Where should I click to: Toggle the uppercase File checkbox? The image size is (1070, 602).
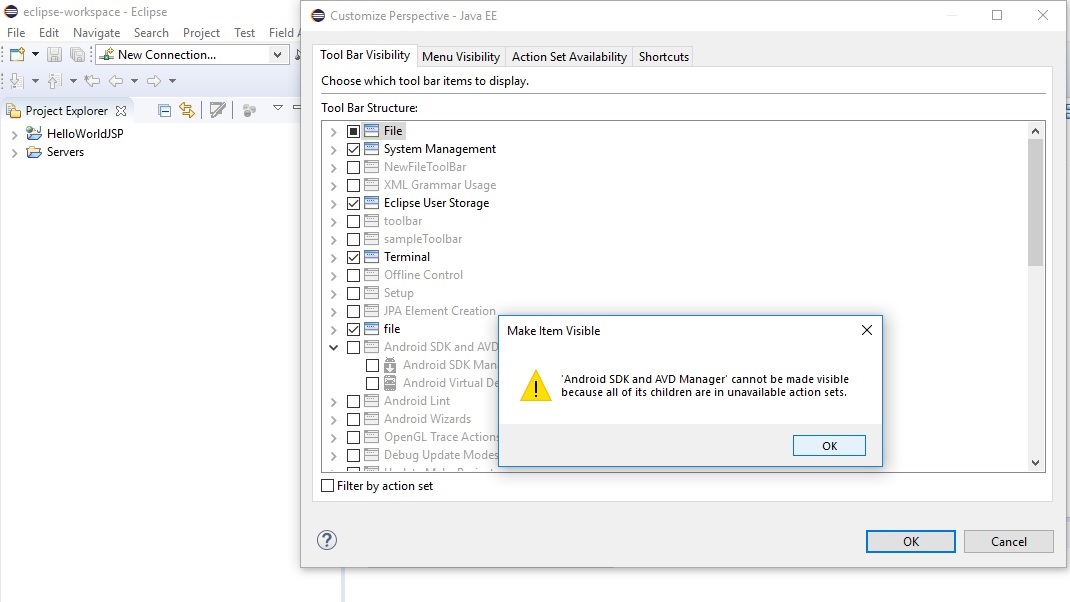[x=353, y=131]
